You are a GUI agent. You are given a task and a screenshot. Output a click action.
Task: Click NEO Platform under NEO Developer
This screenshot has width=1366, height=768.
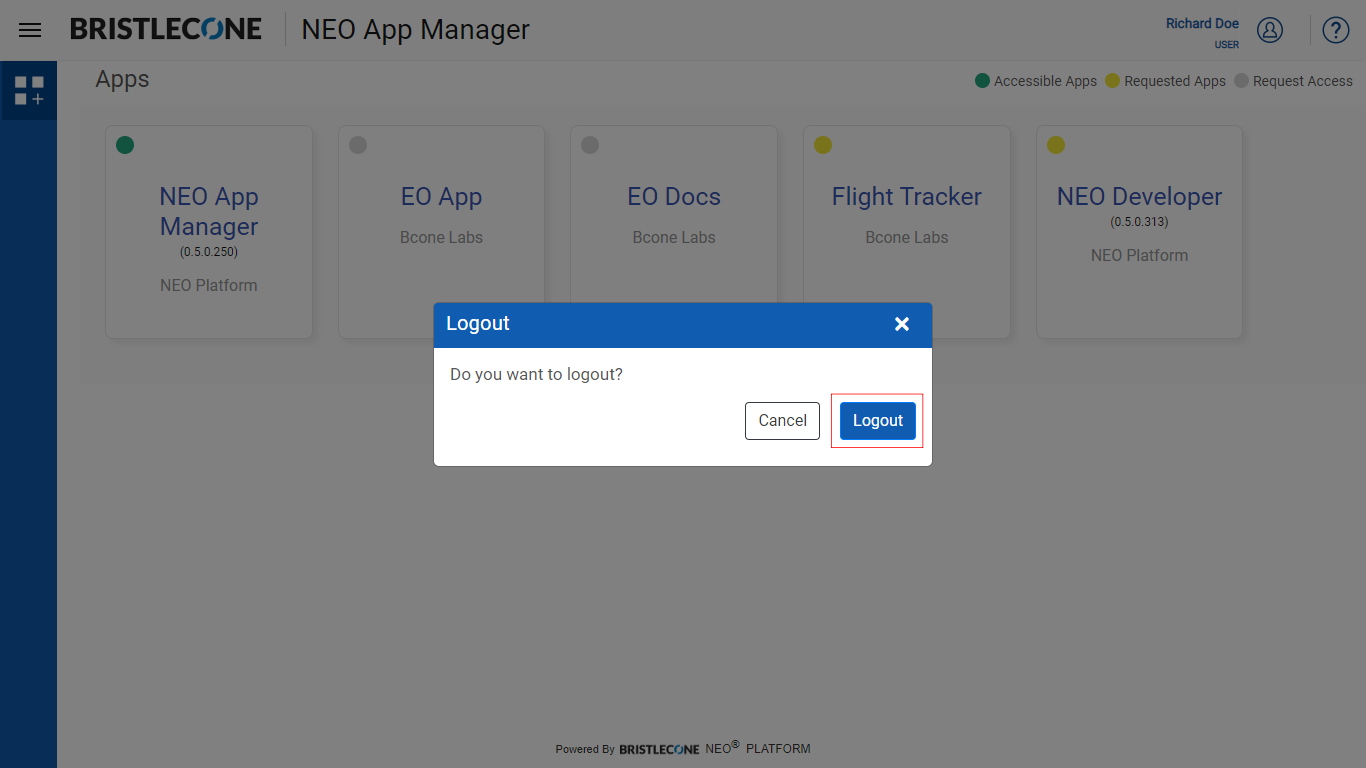point(1139,256)
